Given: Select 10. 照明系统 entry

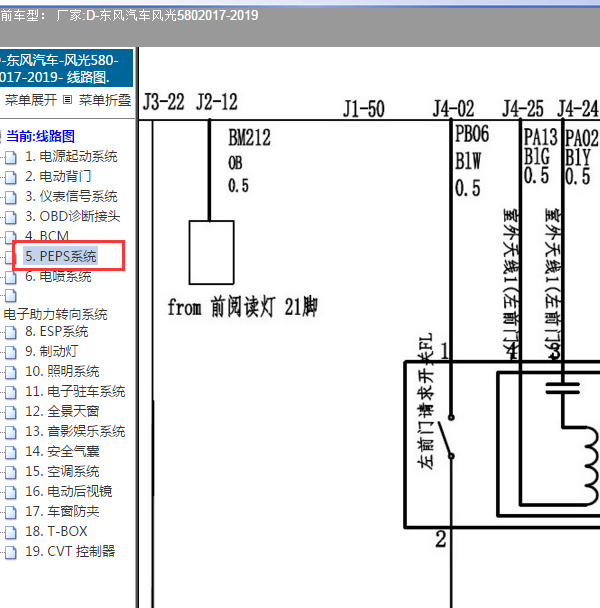Looking at the screenshot, I should [x=62, y=371].
